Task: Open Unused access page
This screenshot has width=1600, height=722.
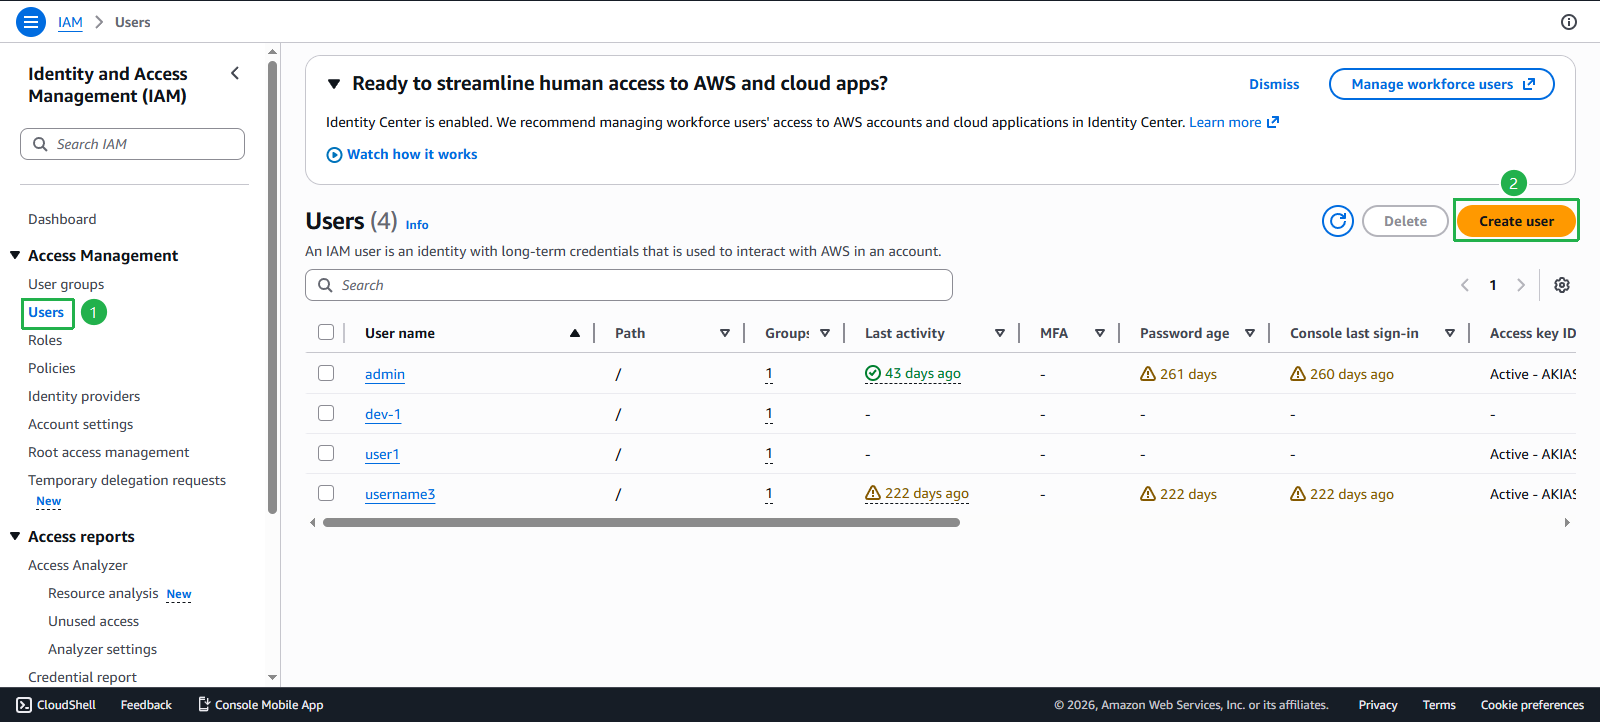Action: click(93, 621)
